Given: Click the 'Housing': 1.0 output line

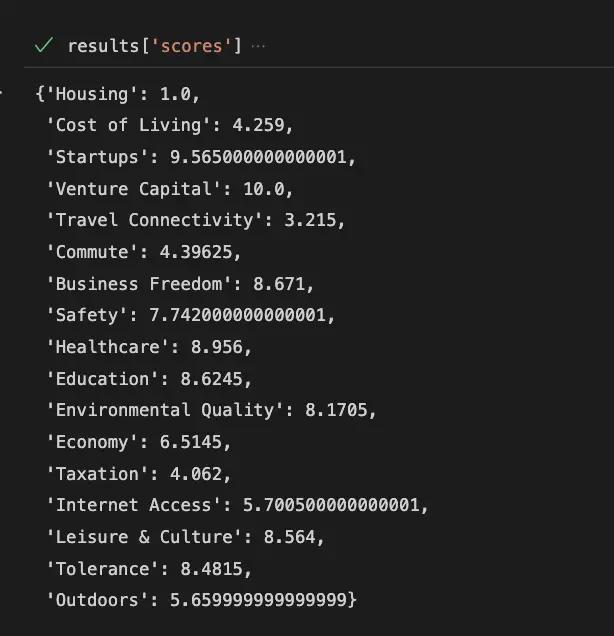Looking at the screenshot, I should (118, 94).
